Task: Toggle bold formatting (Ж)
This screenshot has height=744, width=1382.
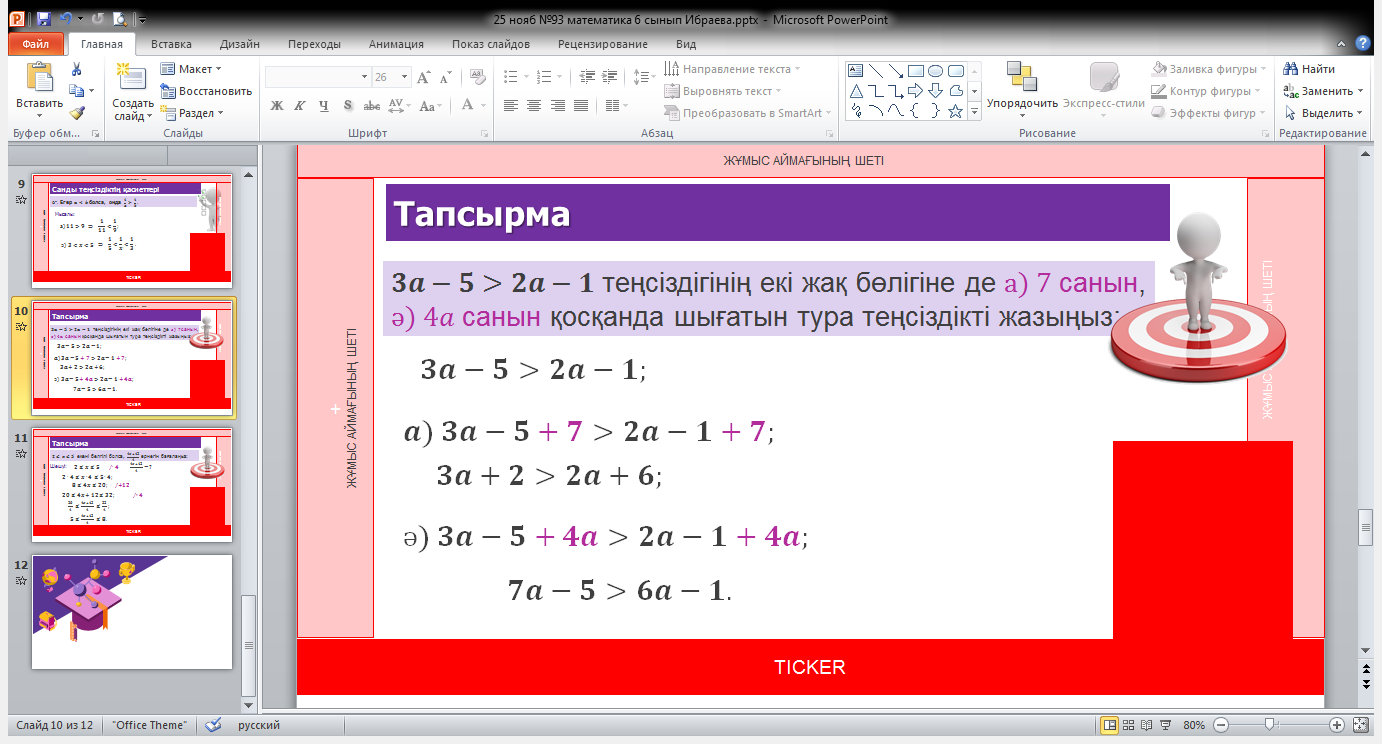Action: point(277,106)
